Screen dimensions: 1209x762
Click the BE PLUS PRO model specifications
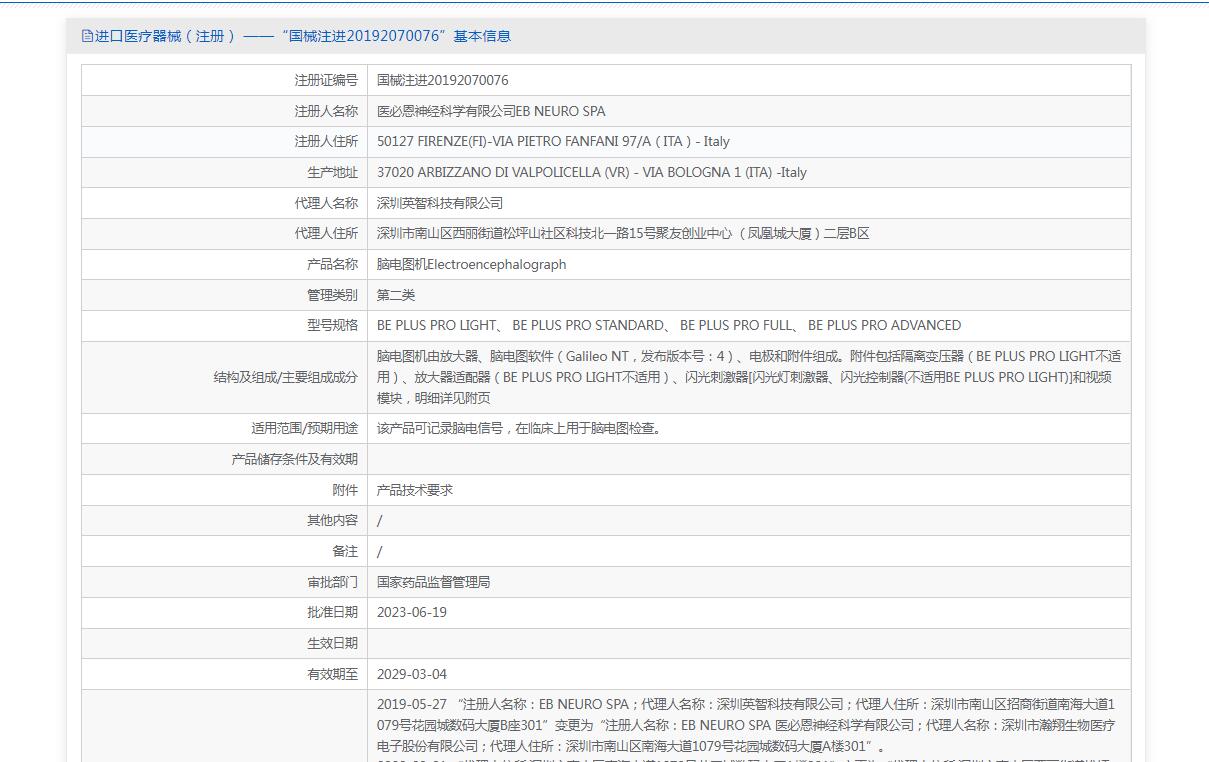click(x=668, y=325)
